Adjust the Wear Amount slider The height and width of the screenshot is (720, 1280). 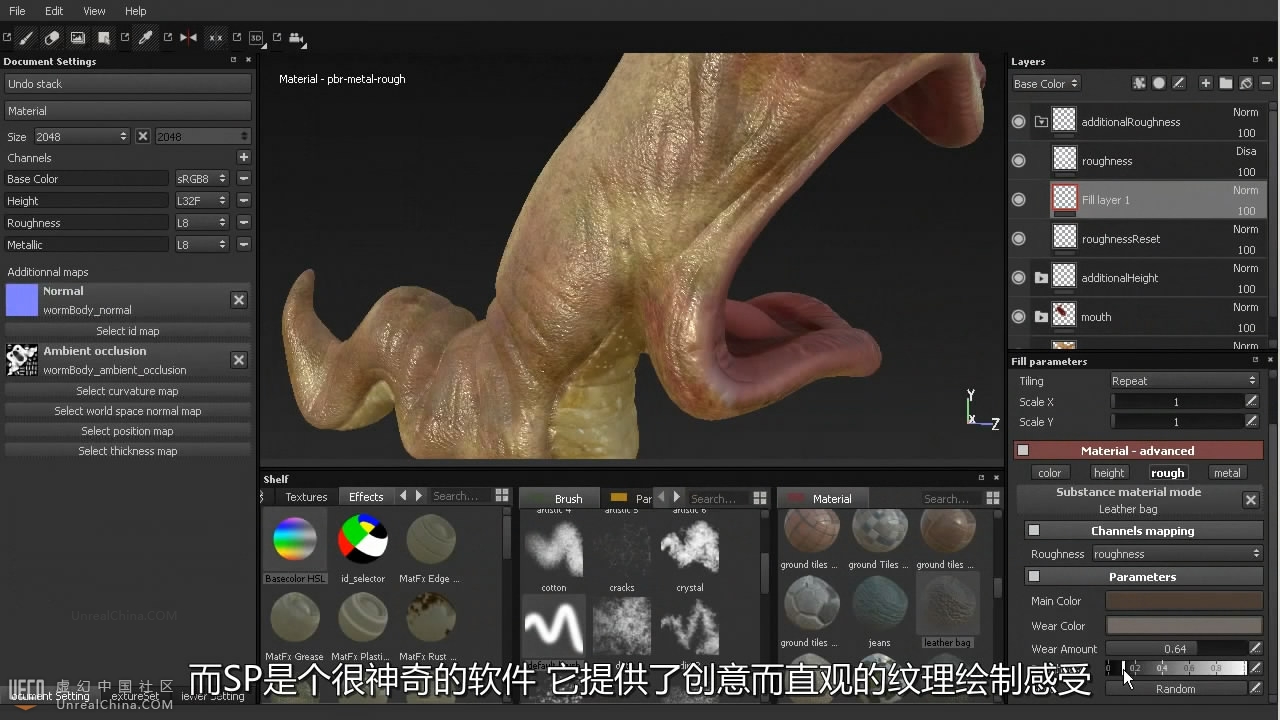click(x=1175, y=649)
